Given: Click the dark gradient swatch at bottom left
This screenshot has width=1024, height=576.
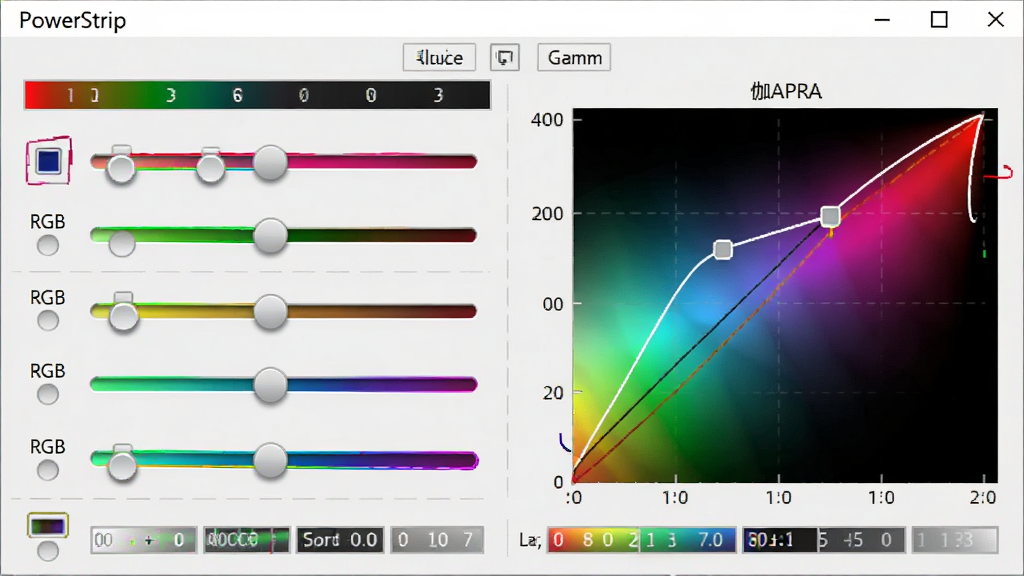Looking at the screenshot, I should tap(48, 526).
